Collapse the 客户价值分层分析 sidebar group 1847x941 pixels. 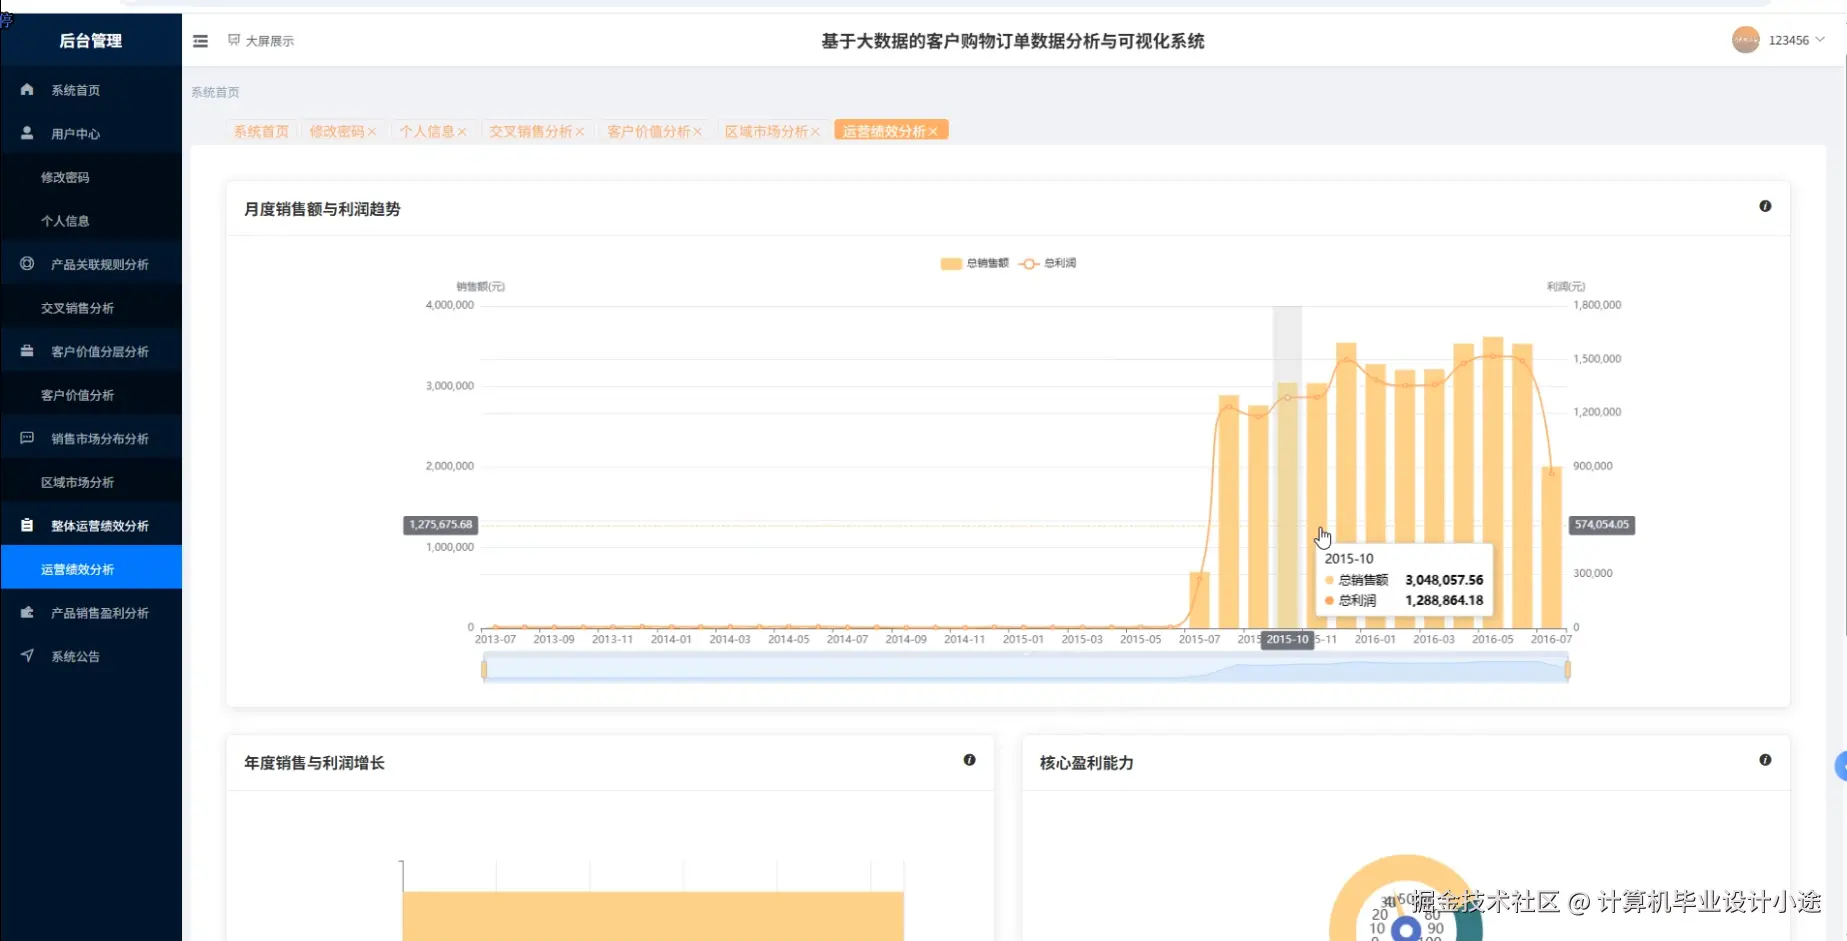pyautogui.click(x=91, y=351)
